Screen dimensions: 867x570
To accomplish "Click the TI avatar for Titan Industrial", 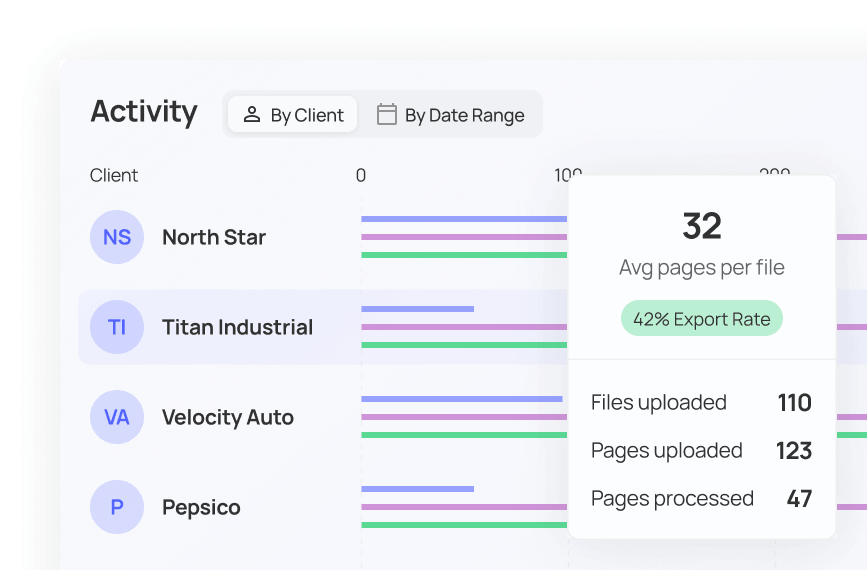I will [x=117, y=327].
